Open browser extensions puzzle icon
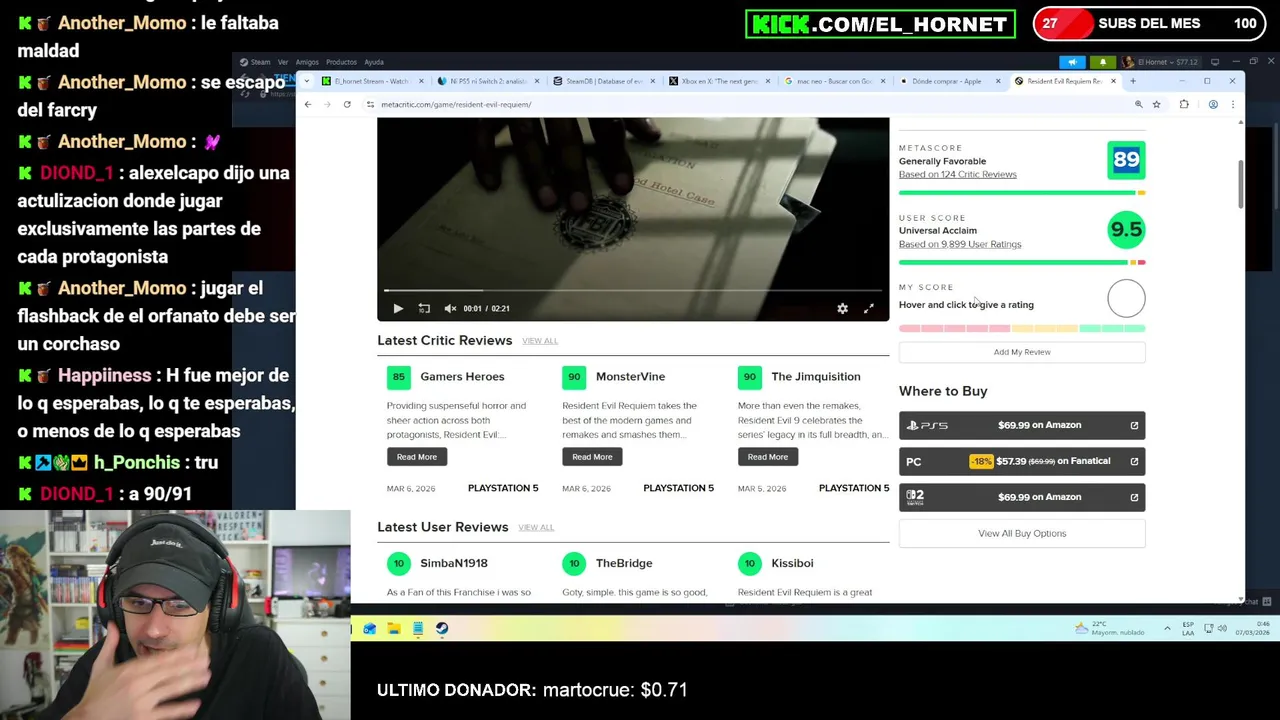The width and height of the screenshot is (1280, 720). [1184, 104]
